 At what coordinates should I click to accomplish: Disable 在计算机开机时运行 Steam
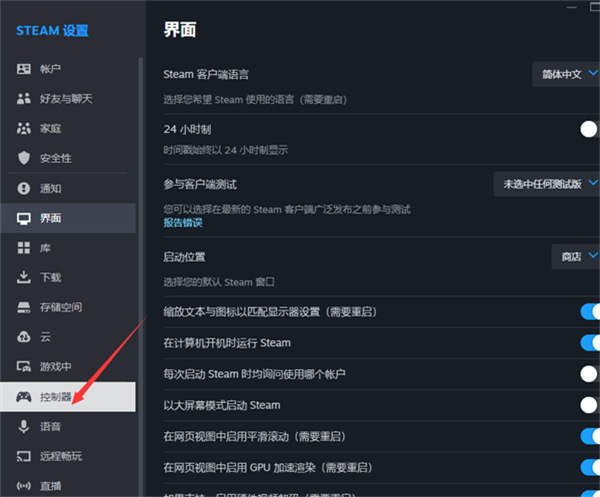tap(590, 343)
